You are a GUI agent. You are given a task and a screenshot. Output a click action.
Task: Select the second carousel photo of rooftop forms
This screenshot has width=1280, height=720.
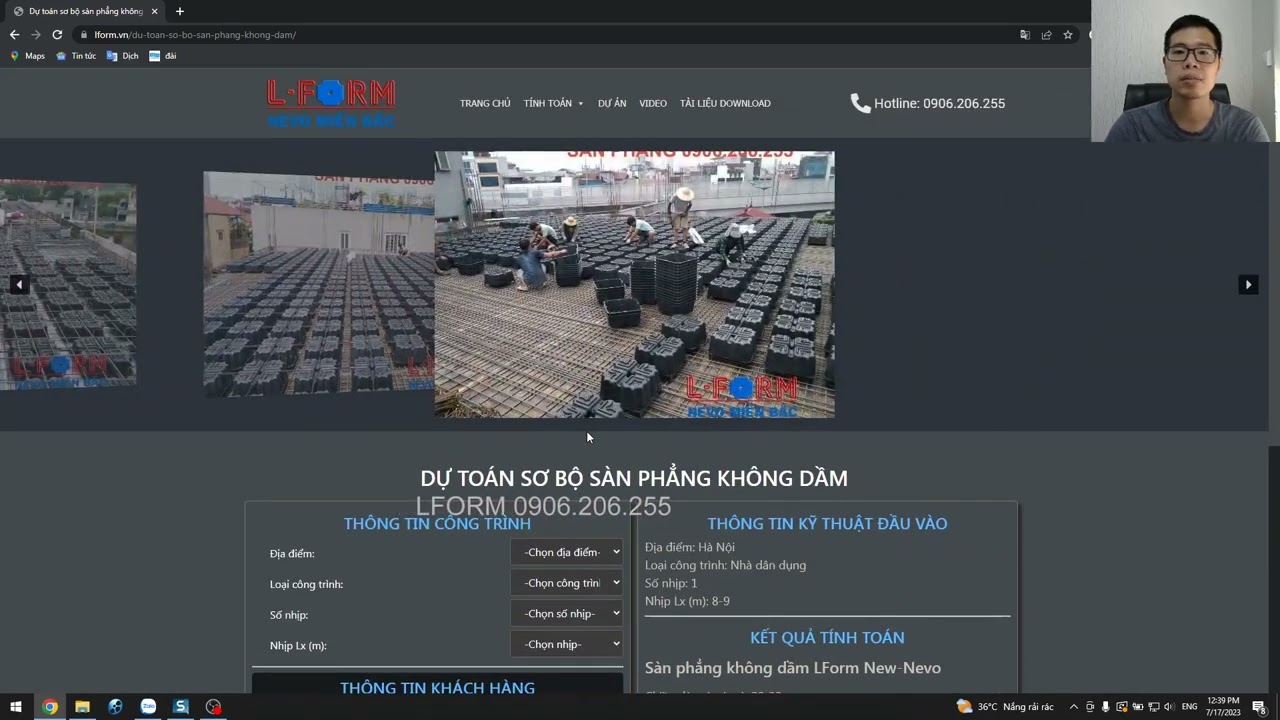318,284
